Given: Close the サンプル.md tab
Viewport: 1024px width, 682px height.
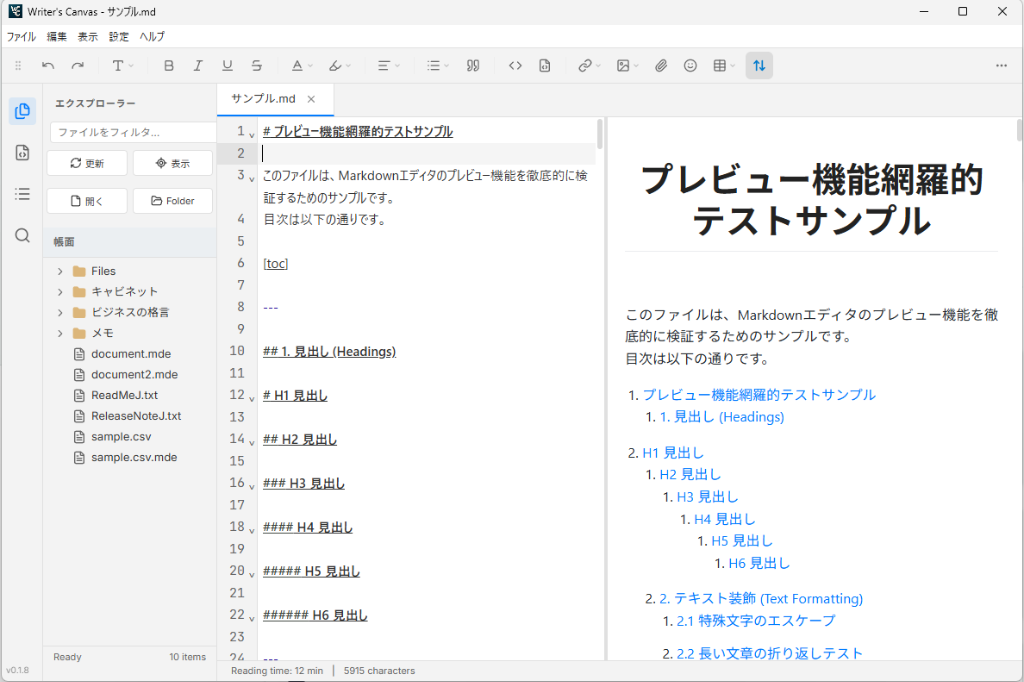Looking at the screenshot, I should point(312,99).
